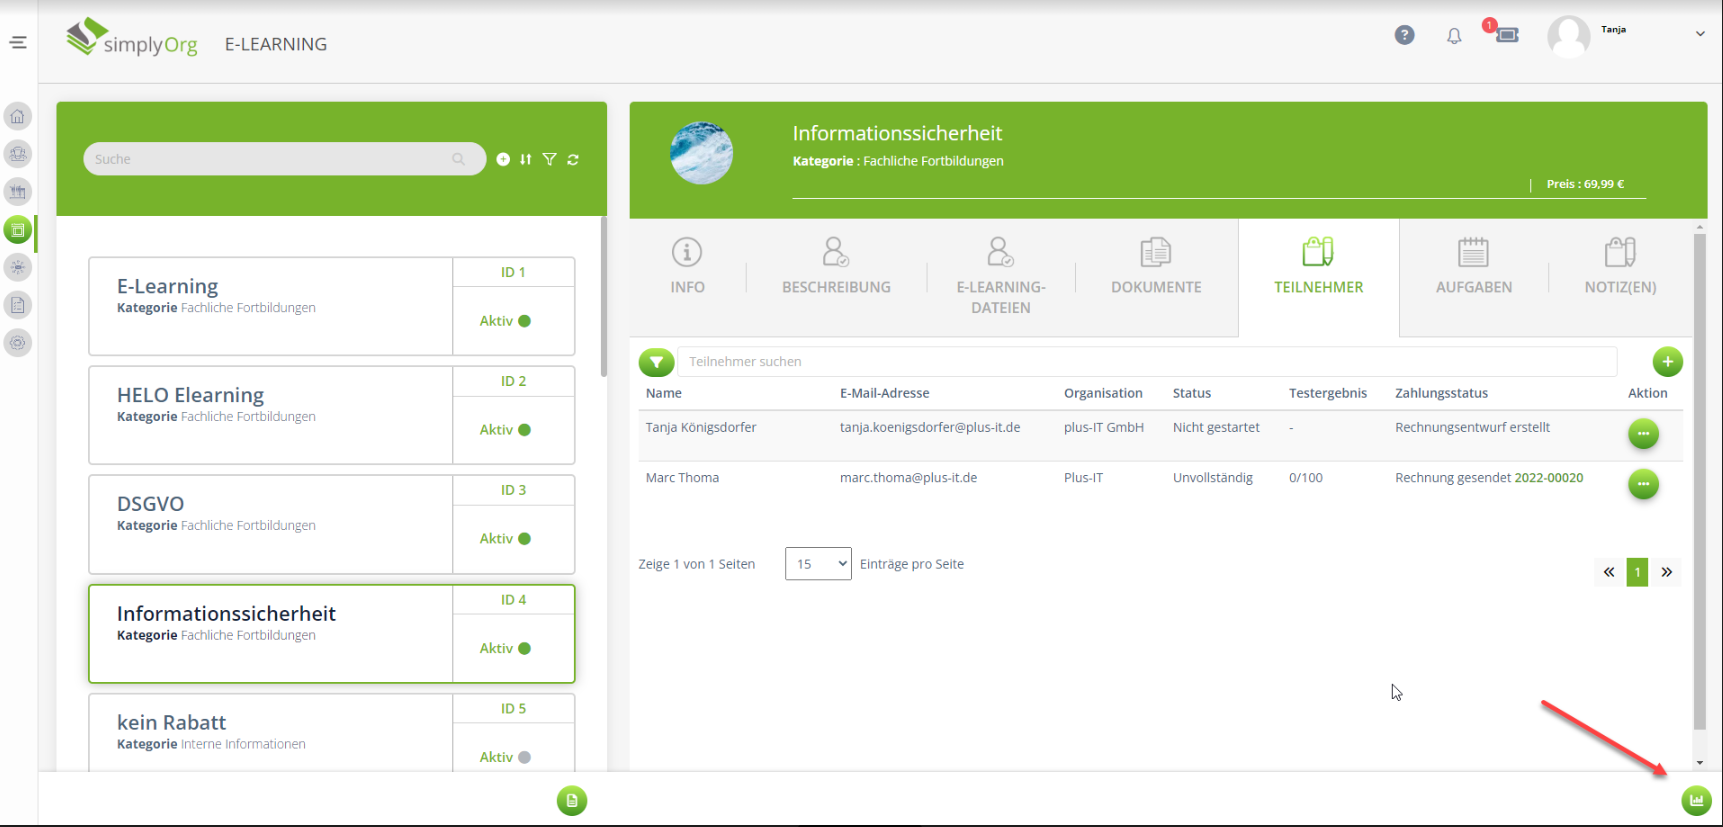Switch to the Dokumente tab
This screenshot has width=1723, height=827.
pyautogui.click(x=1156, y=267)
